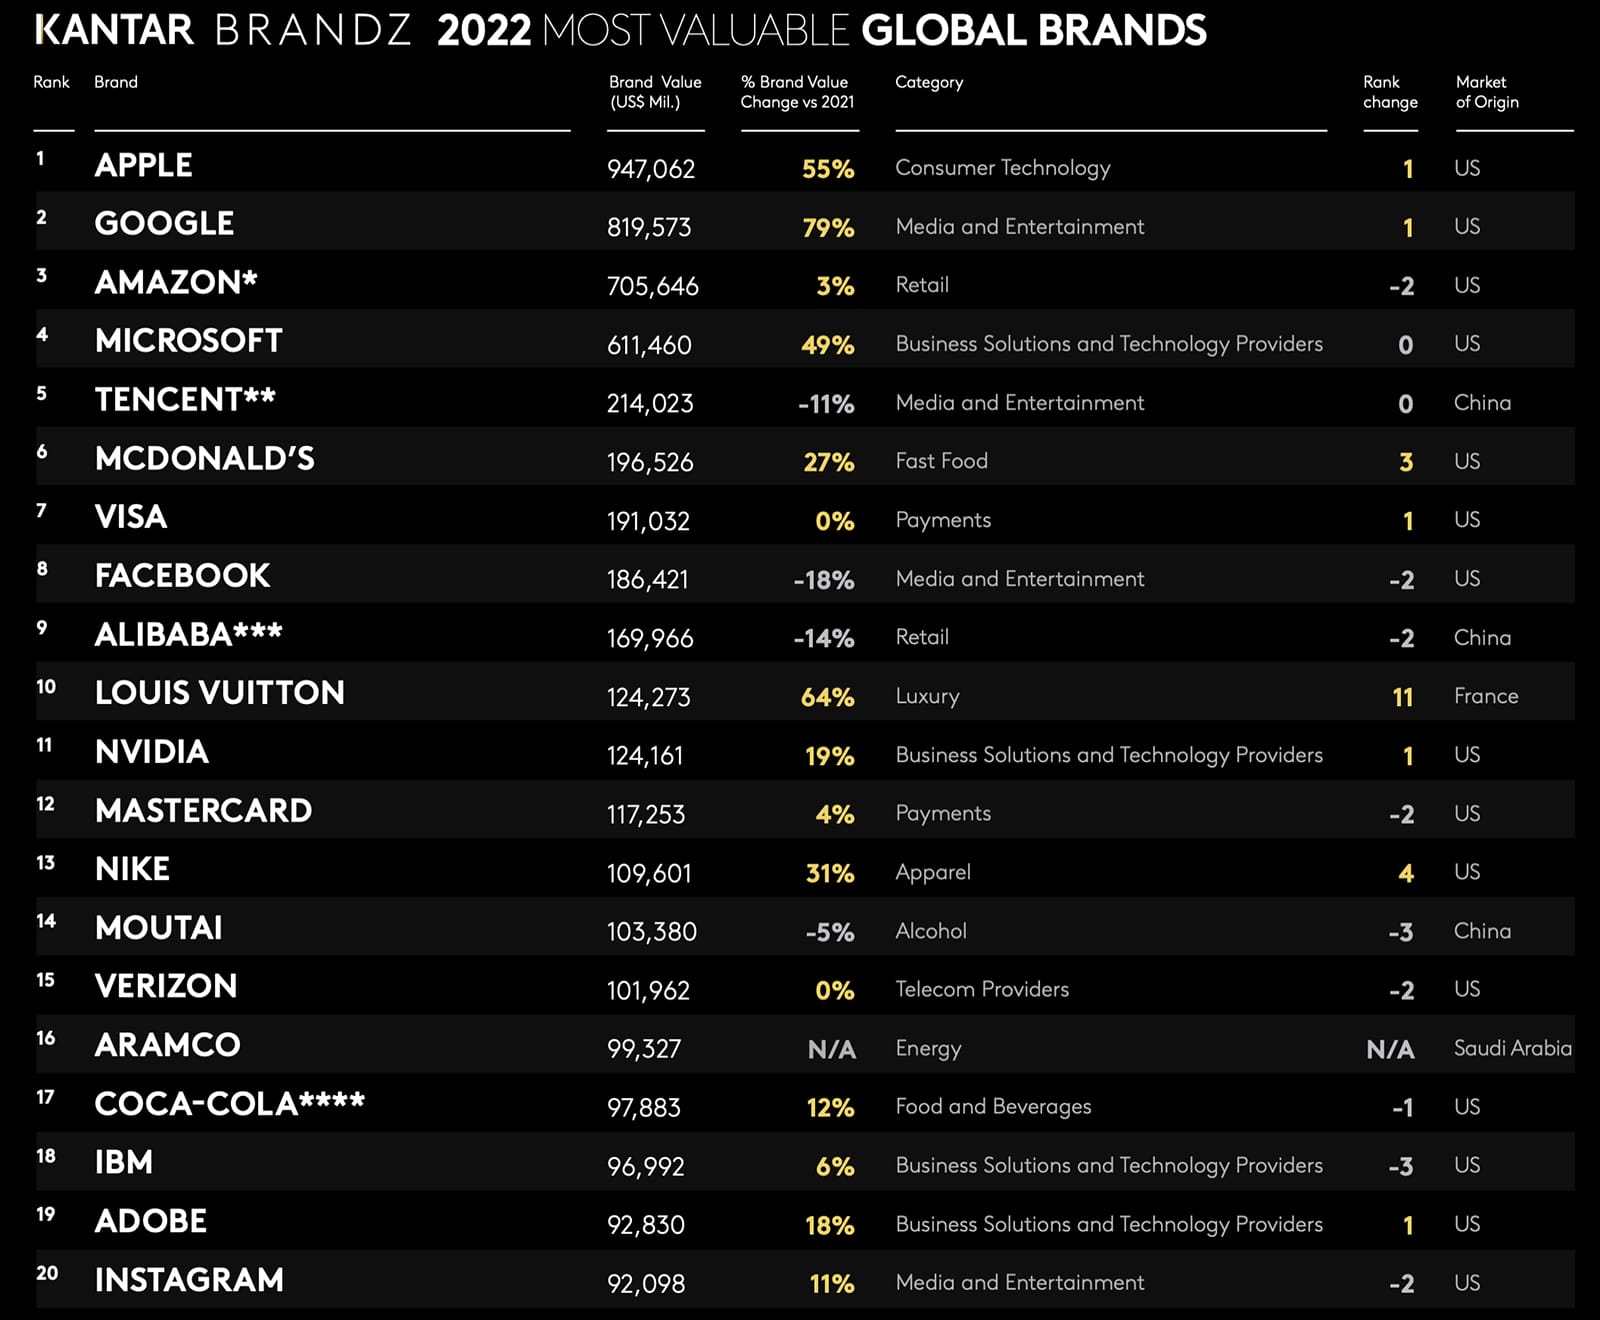Image resolution: width=1600 pixels, height=1320 pixels.
Task: Select the Market of Origin header
Action: (x=1486, y=92)
